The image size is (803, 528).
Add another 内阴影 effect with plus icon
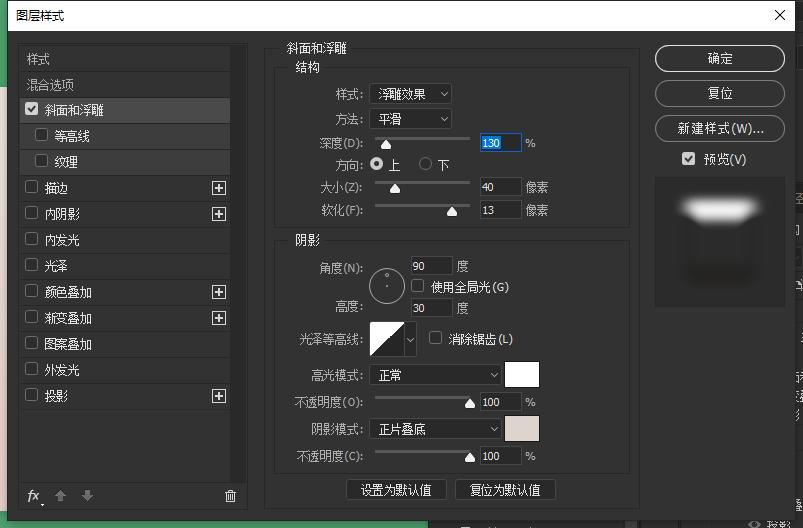click(x=219, y=214)
